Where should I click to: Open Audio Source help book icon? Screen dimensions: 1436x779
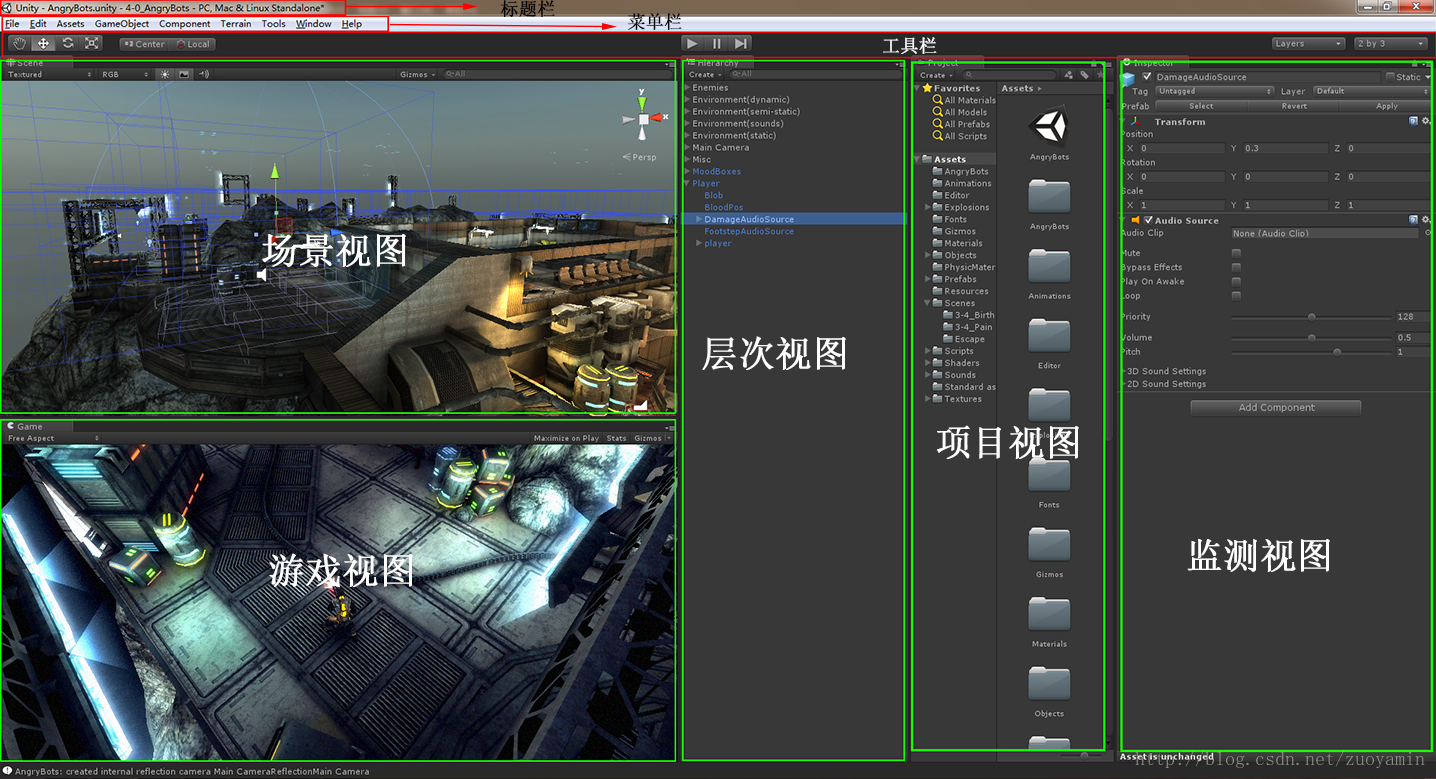click(1413, 220)
